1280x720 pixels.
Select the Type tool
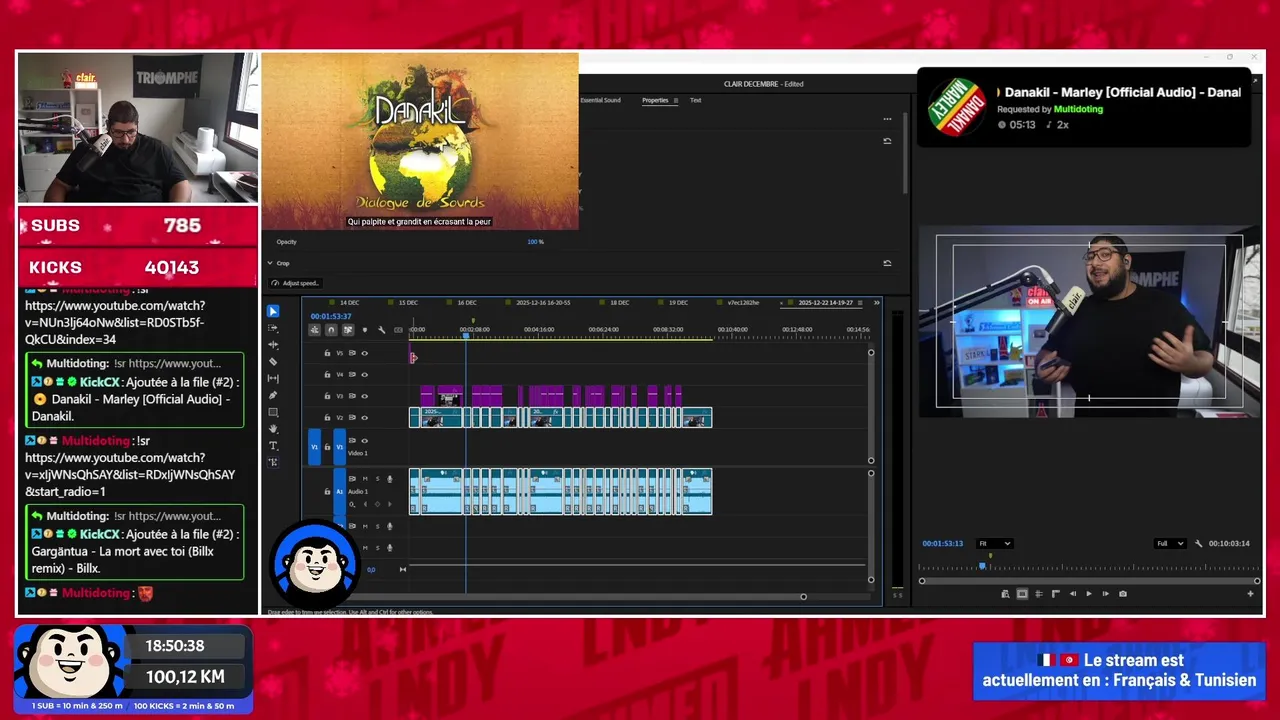point(273,446)
